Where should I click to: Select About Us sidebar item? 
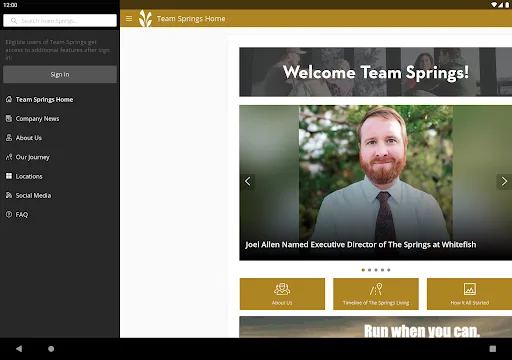tap(60, 138)
